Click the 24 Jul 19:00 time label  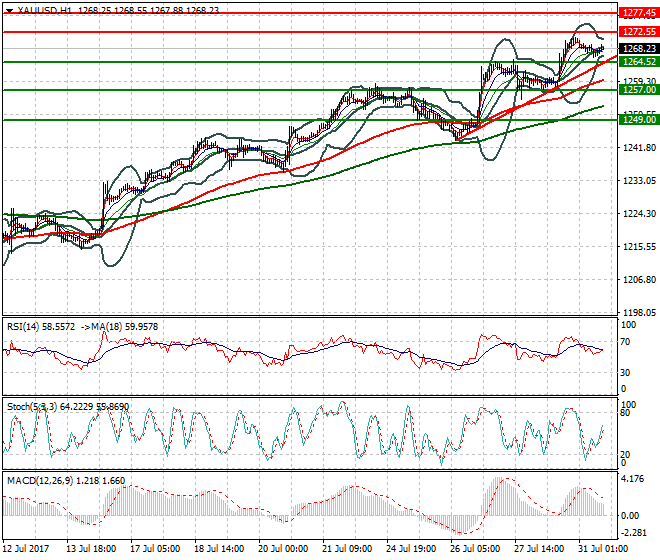[x=411, y=549]
